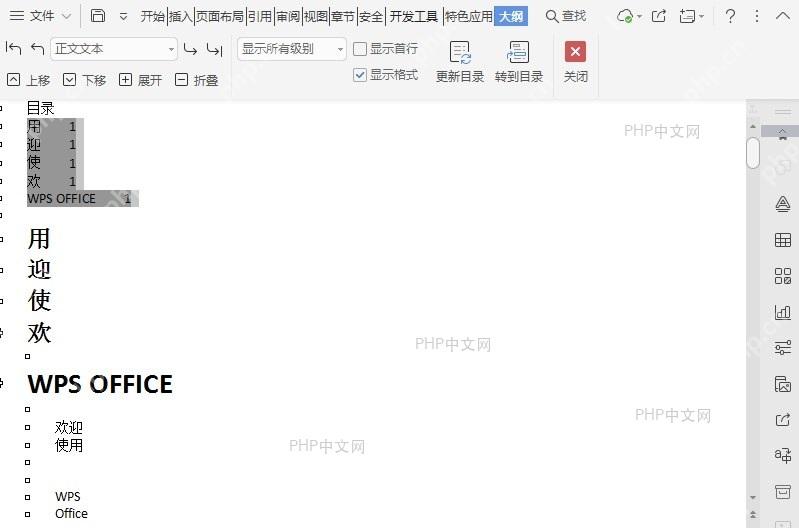Open the 文件 menu
Screen dimensions: 799x528
coord(40,16)
